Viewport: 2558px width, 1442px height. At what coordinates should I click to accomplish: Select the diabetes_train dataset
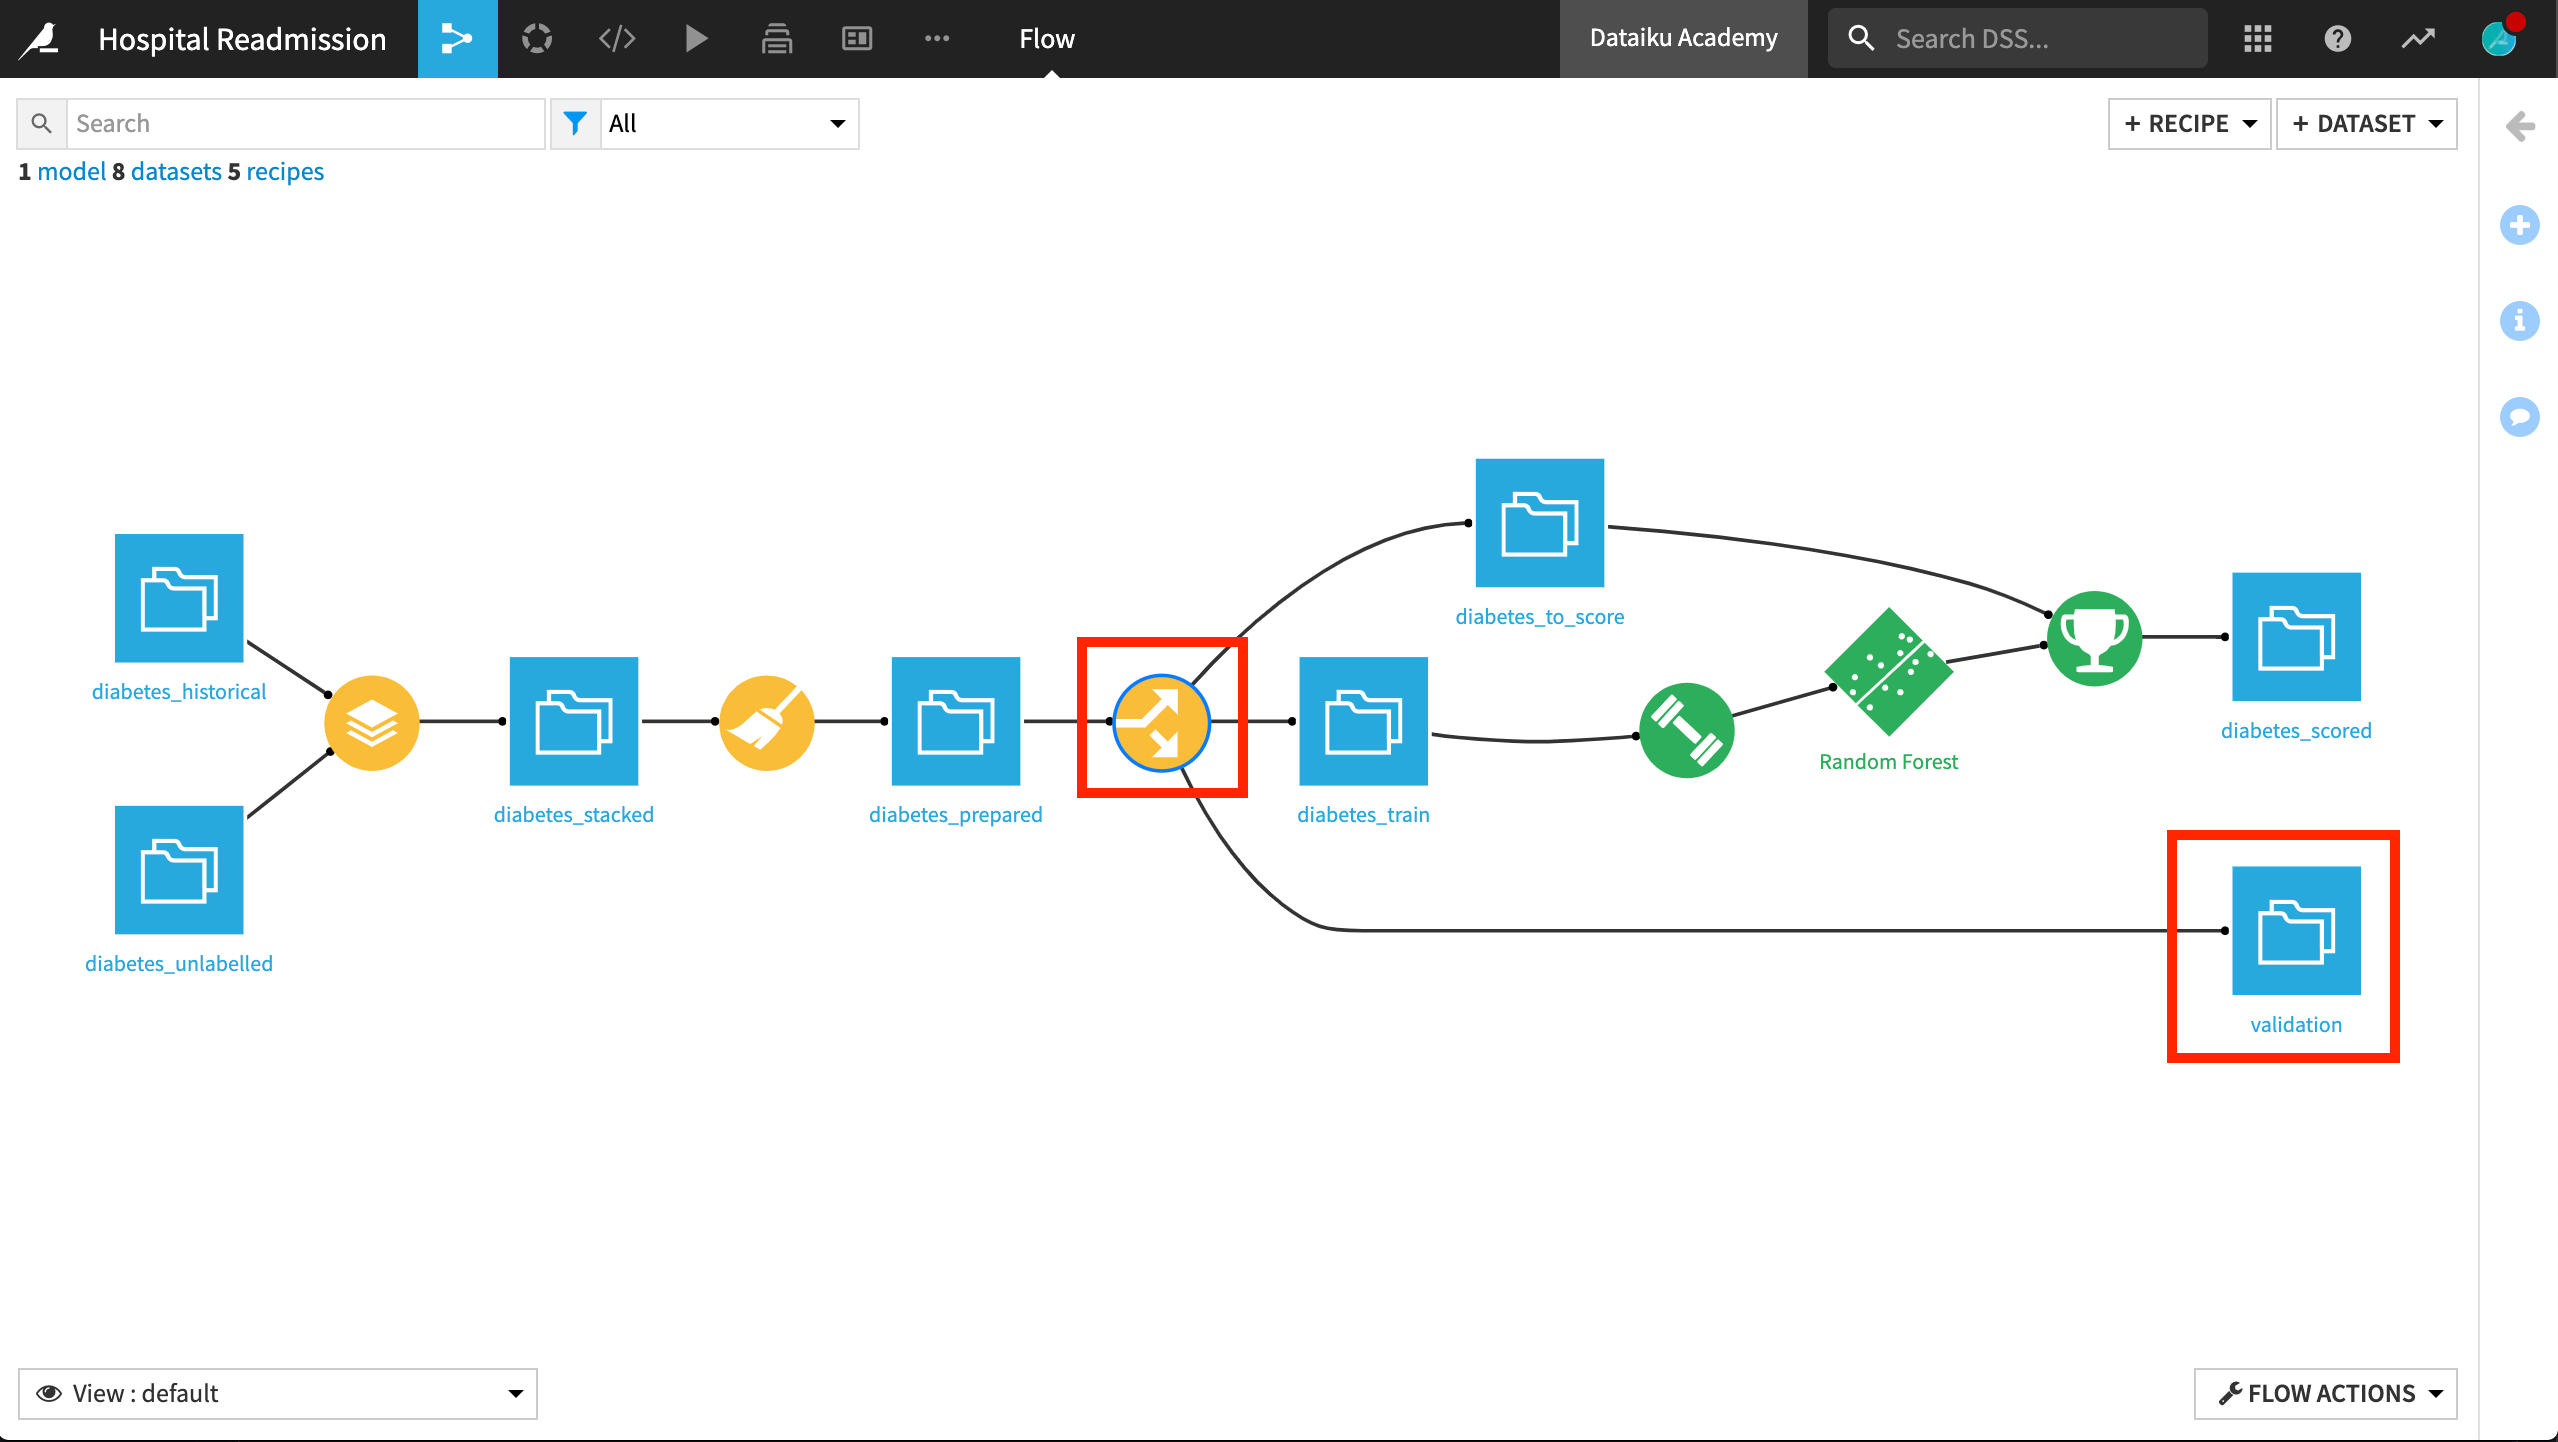(1364, 721)
